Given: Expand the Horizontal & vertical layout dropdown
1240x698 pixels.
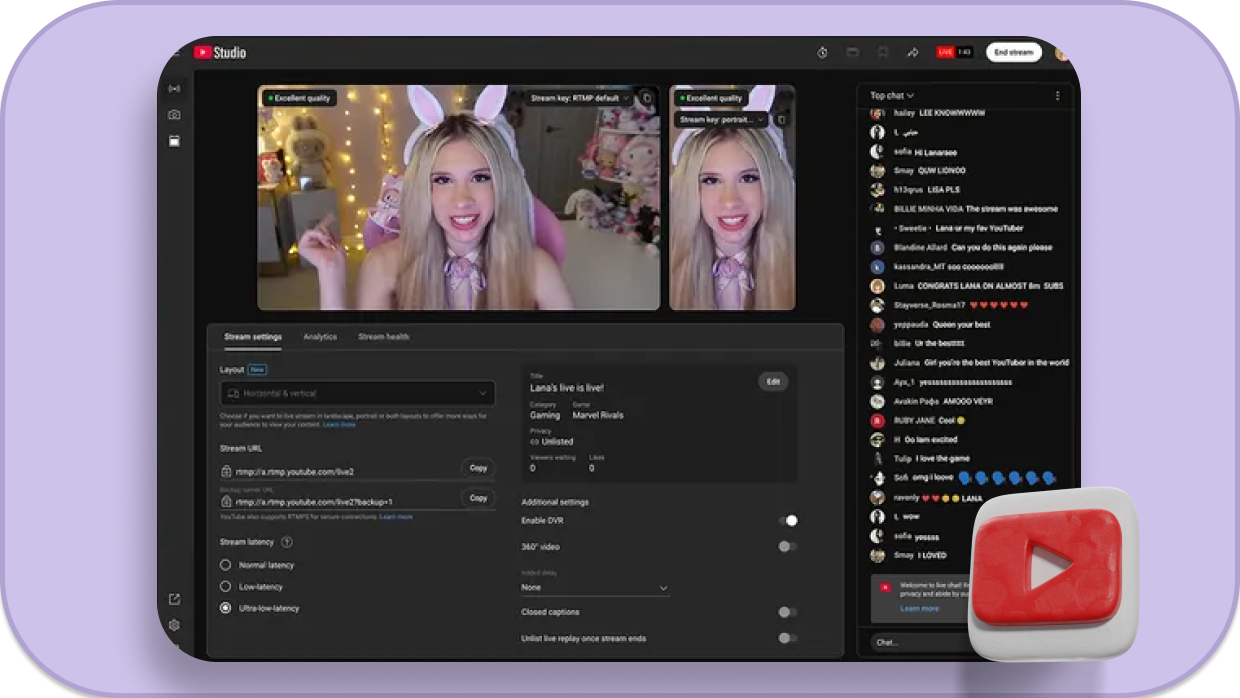Looking at the screenshot, I should click(x=357, y=394).
